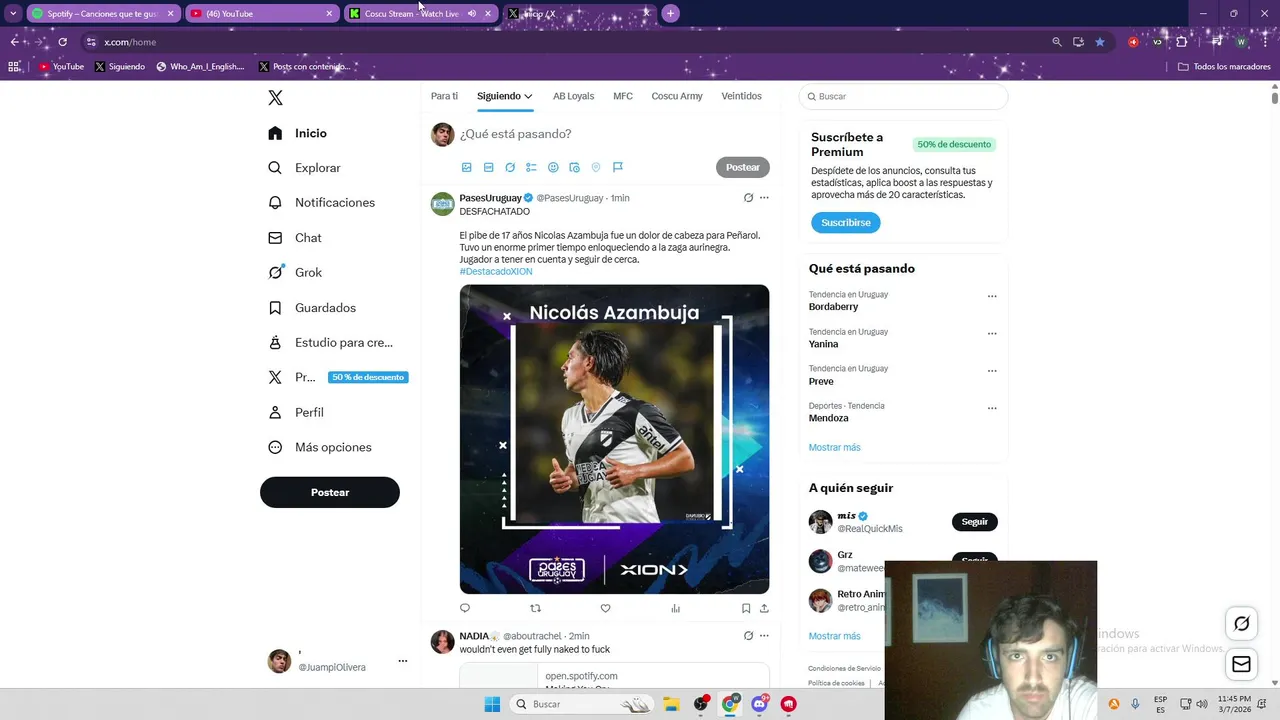This screenshot has height=720, width=1280.
Task: Open more options for Yanina trend
Action: pos(992,334)
